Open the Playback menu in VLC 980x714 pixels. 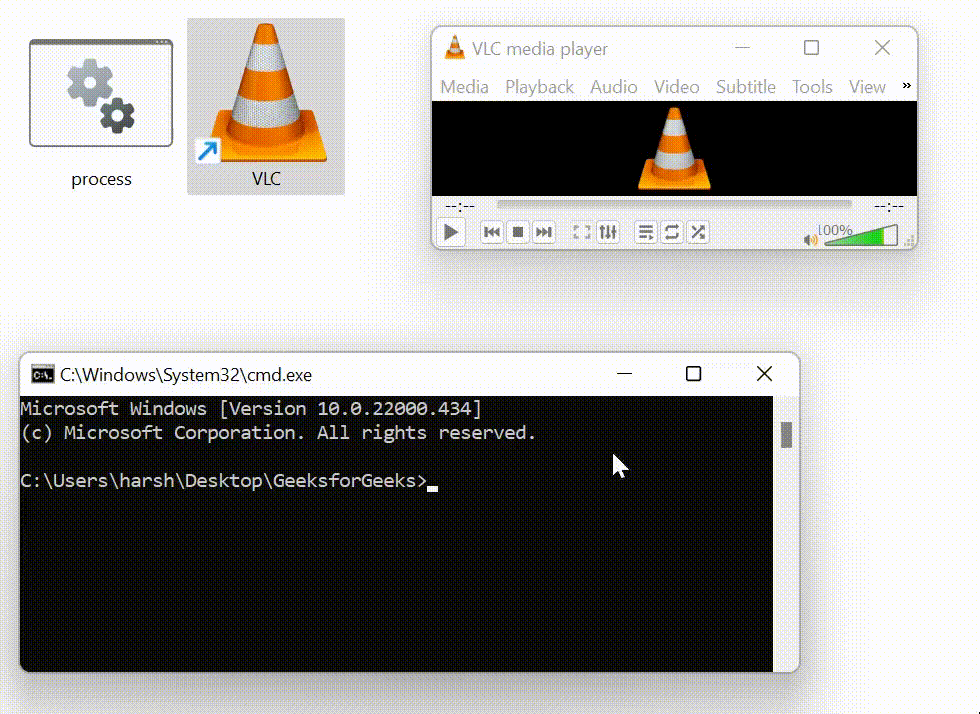pyautogui.click(x=539, y=87)
